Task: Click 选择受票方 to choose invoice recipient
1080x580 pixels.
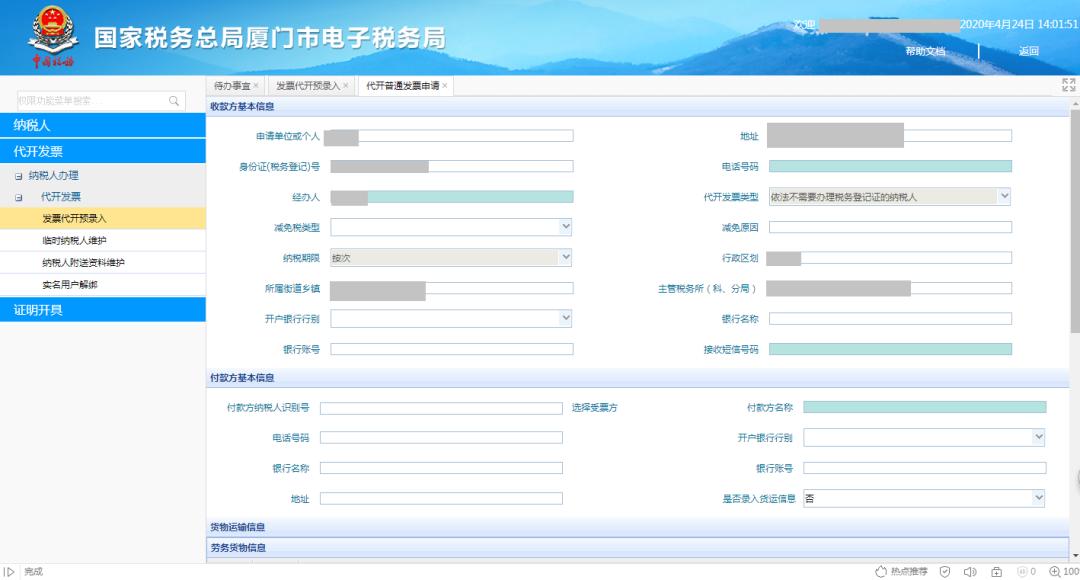Action: (595, 407)
